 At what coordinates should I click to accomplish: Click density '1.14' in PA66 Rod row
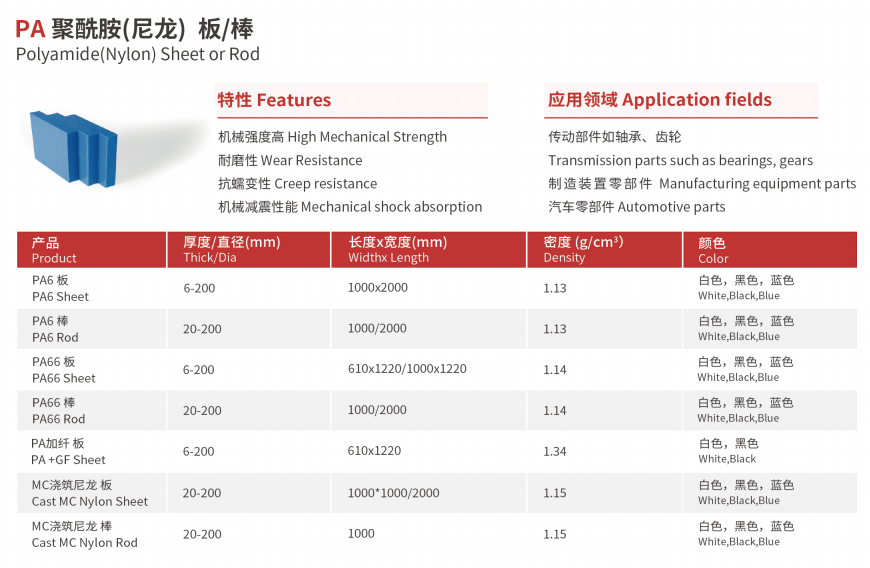(x=555, y=411)
